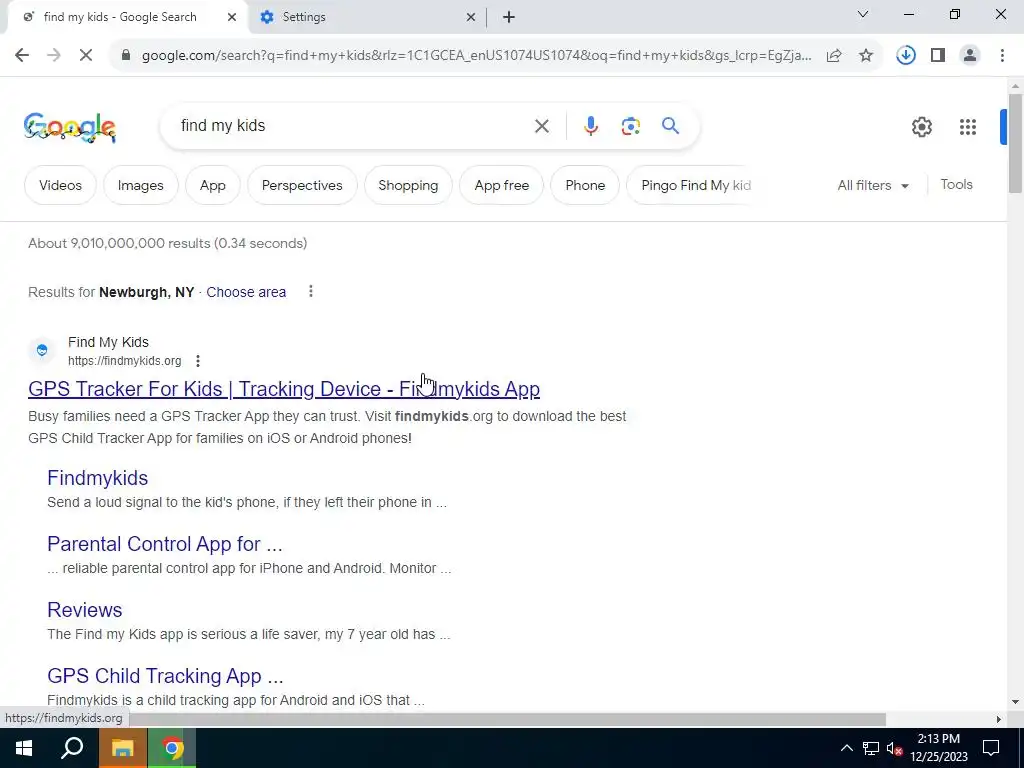Click the horizontal scrollbar right arrow
The width and height of the screenshot is (1024, 768).
tap(999, 719)
